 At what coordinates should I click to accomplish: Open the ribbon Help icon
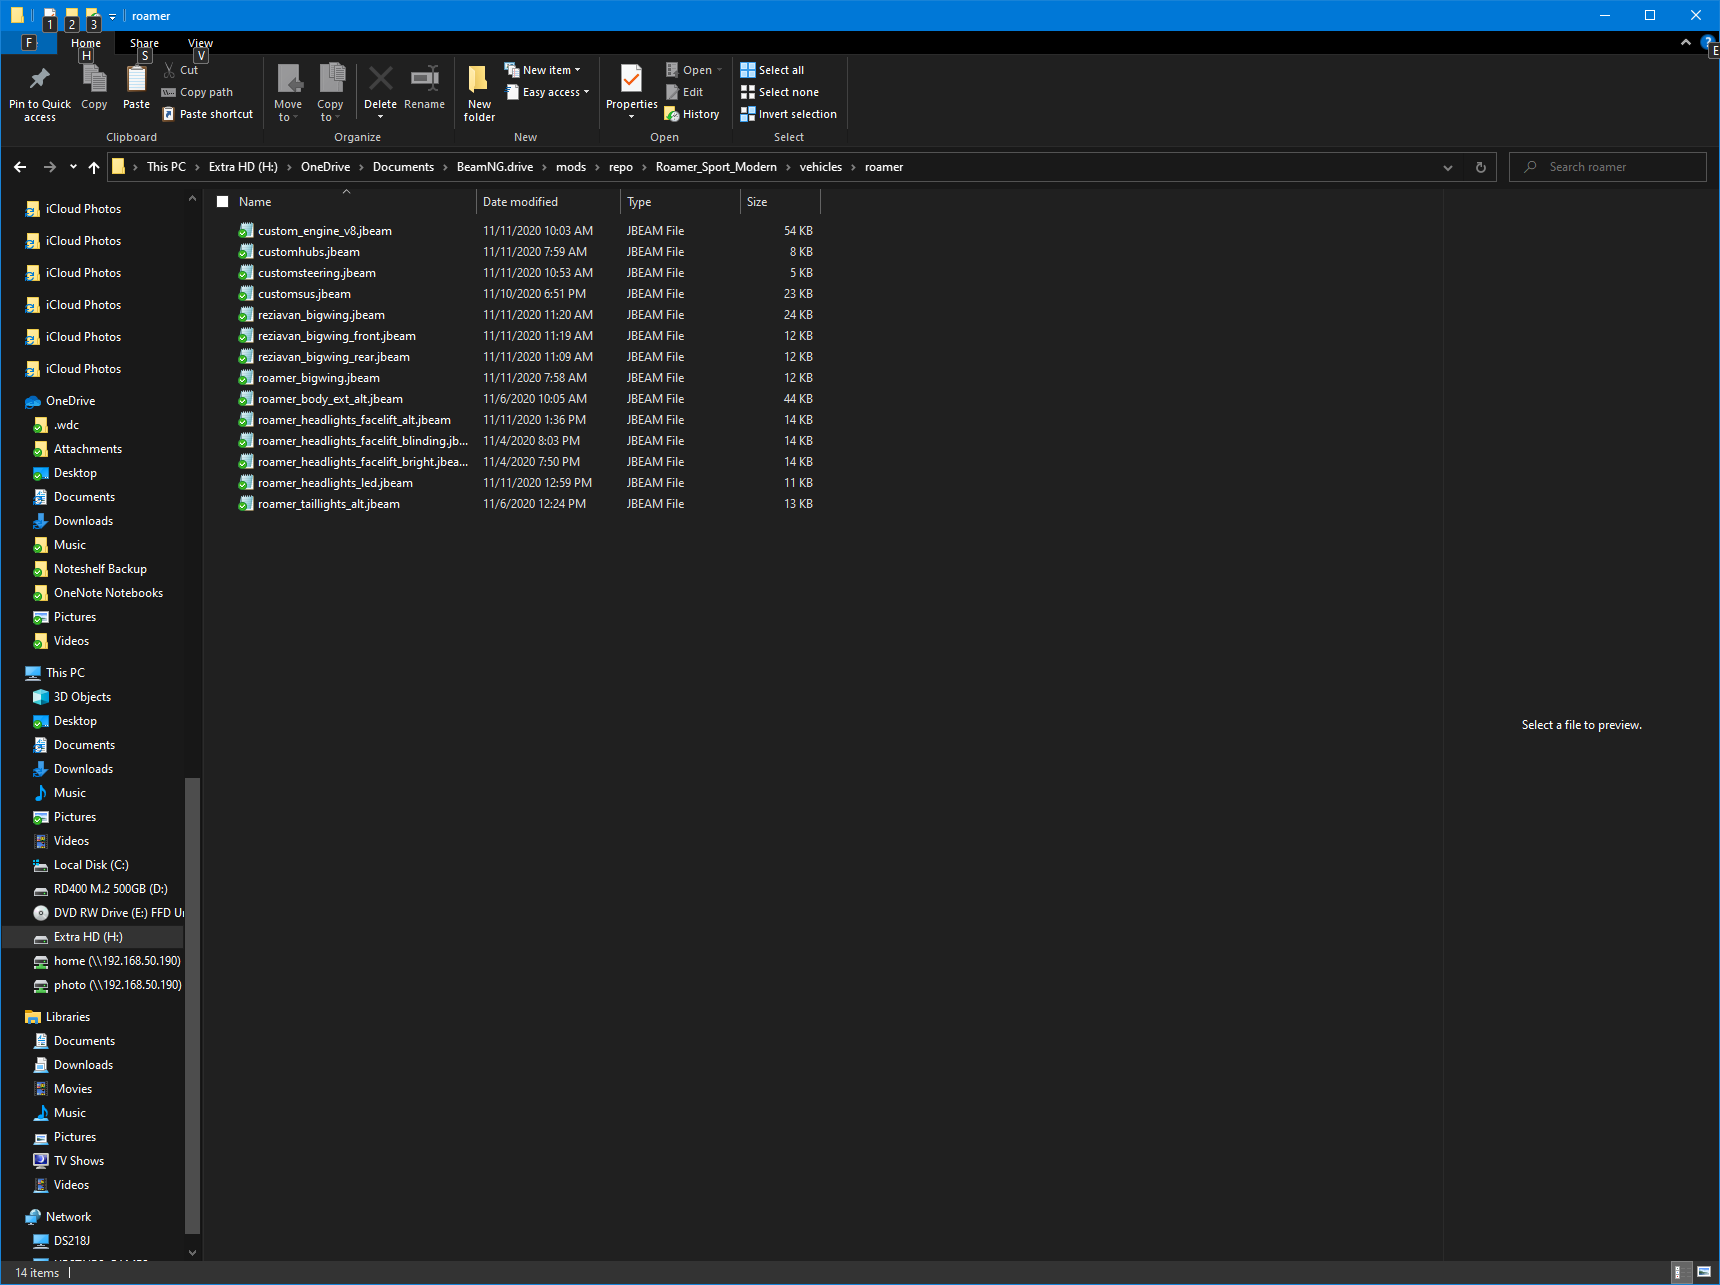[x=1709, y=43]
